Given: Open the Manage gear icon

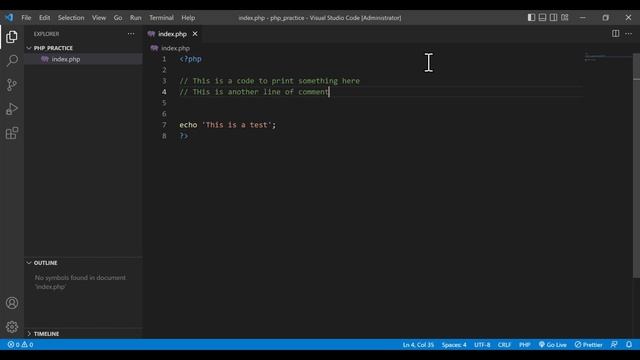Looking at the screenshot, I should coord(12,327).
